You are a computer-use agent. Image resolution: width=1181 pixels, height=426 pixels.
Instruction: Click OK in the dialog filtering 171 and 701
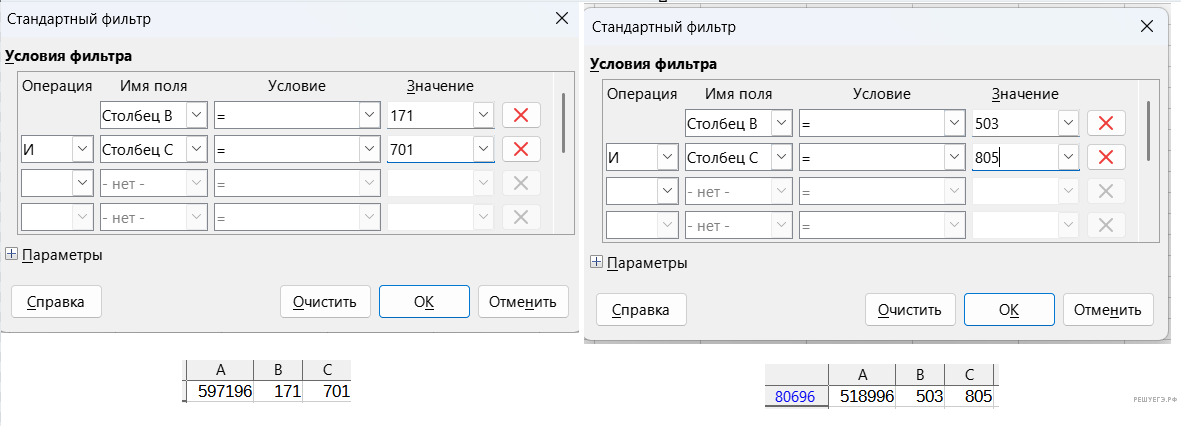click(x=423, y=301)
